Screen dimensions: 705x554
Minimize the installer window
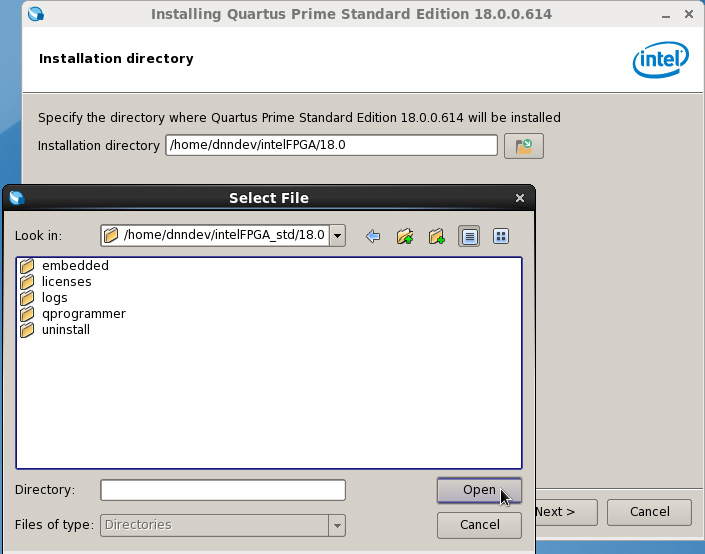pos(666,15)
